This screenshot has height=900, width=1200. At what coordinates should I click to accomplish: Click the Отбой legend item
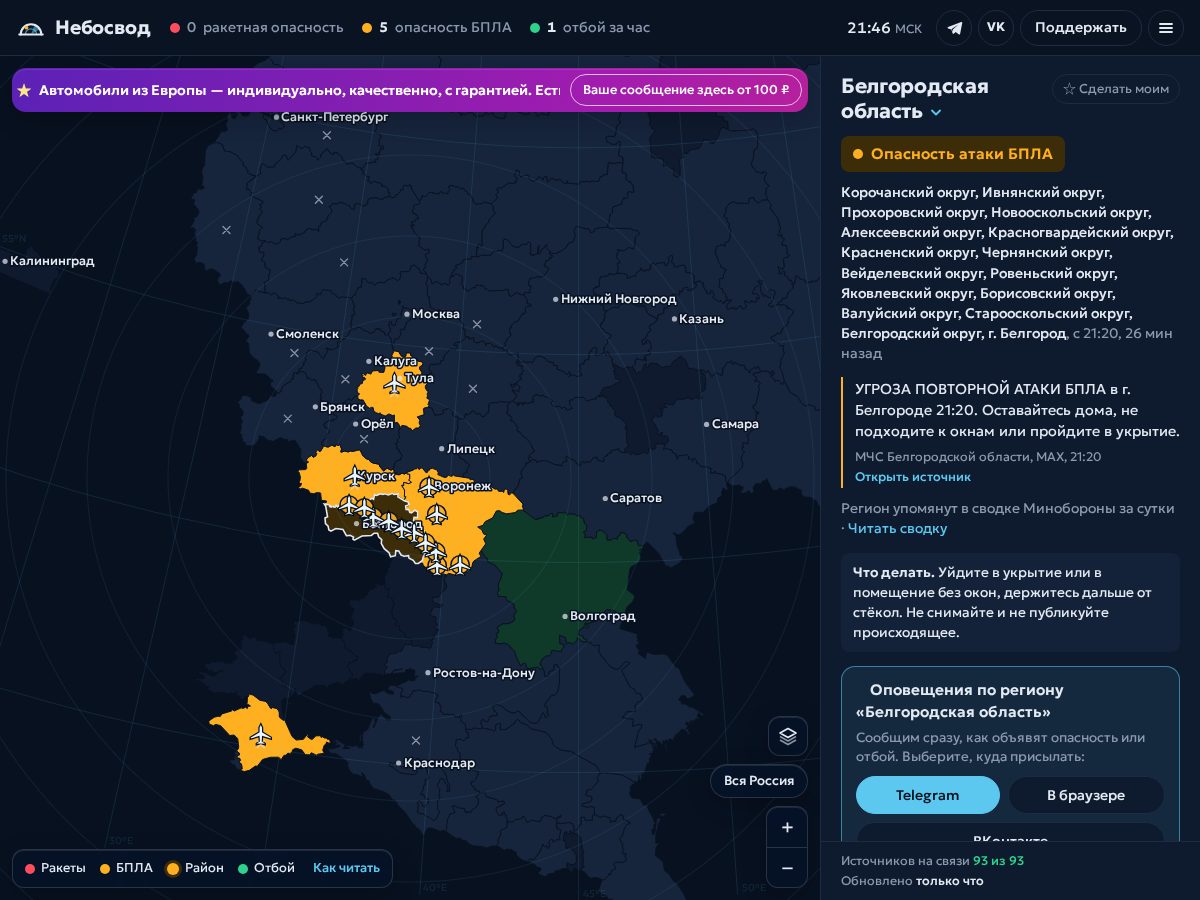[266, 868]
